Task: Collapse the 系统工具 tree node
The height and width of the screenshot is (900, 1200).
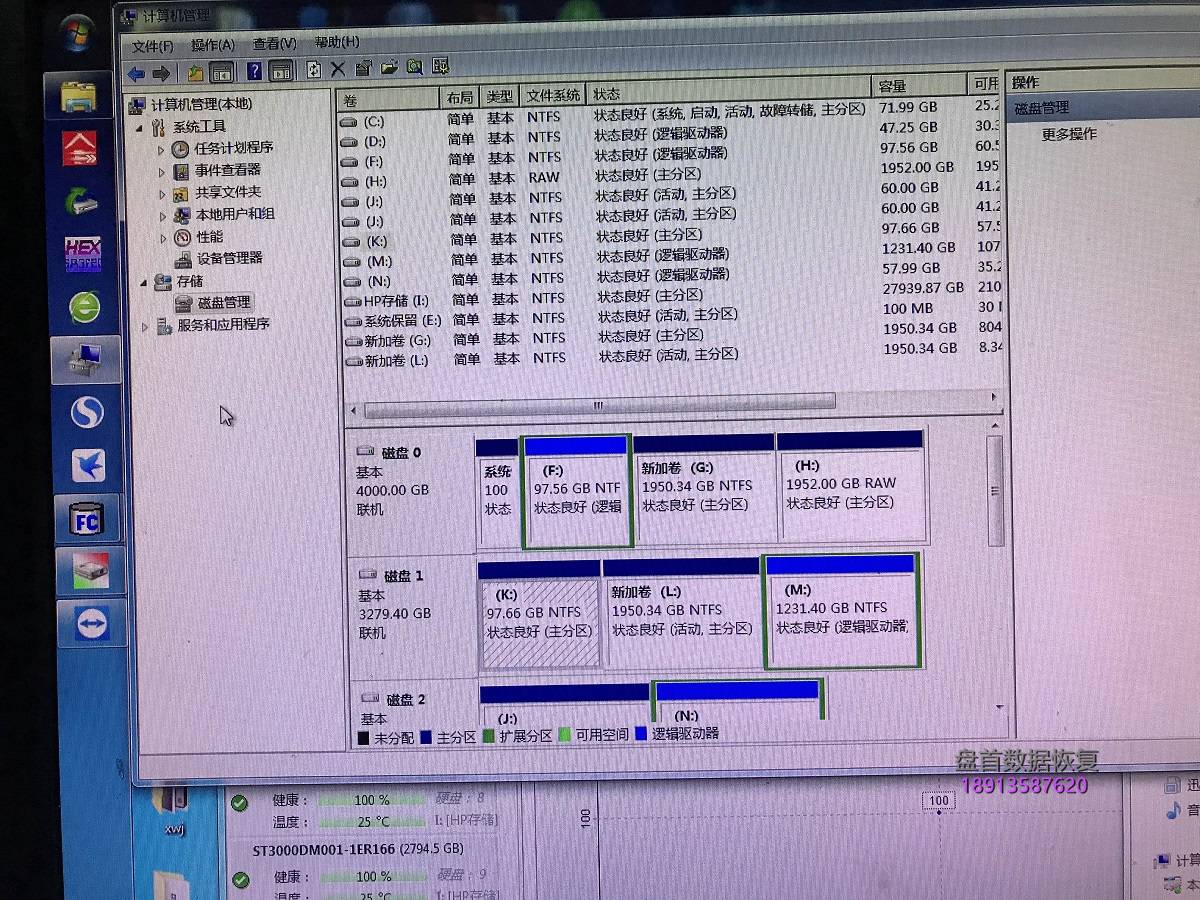Action: (x=139, y=127)
